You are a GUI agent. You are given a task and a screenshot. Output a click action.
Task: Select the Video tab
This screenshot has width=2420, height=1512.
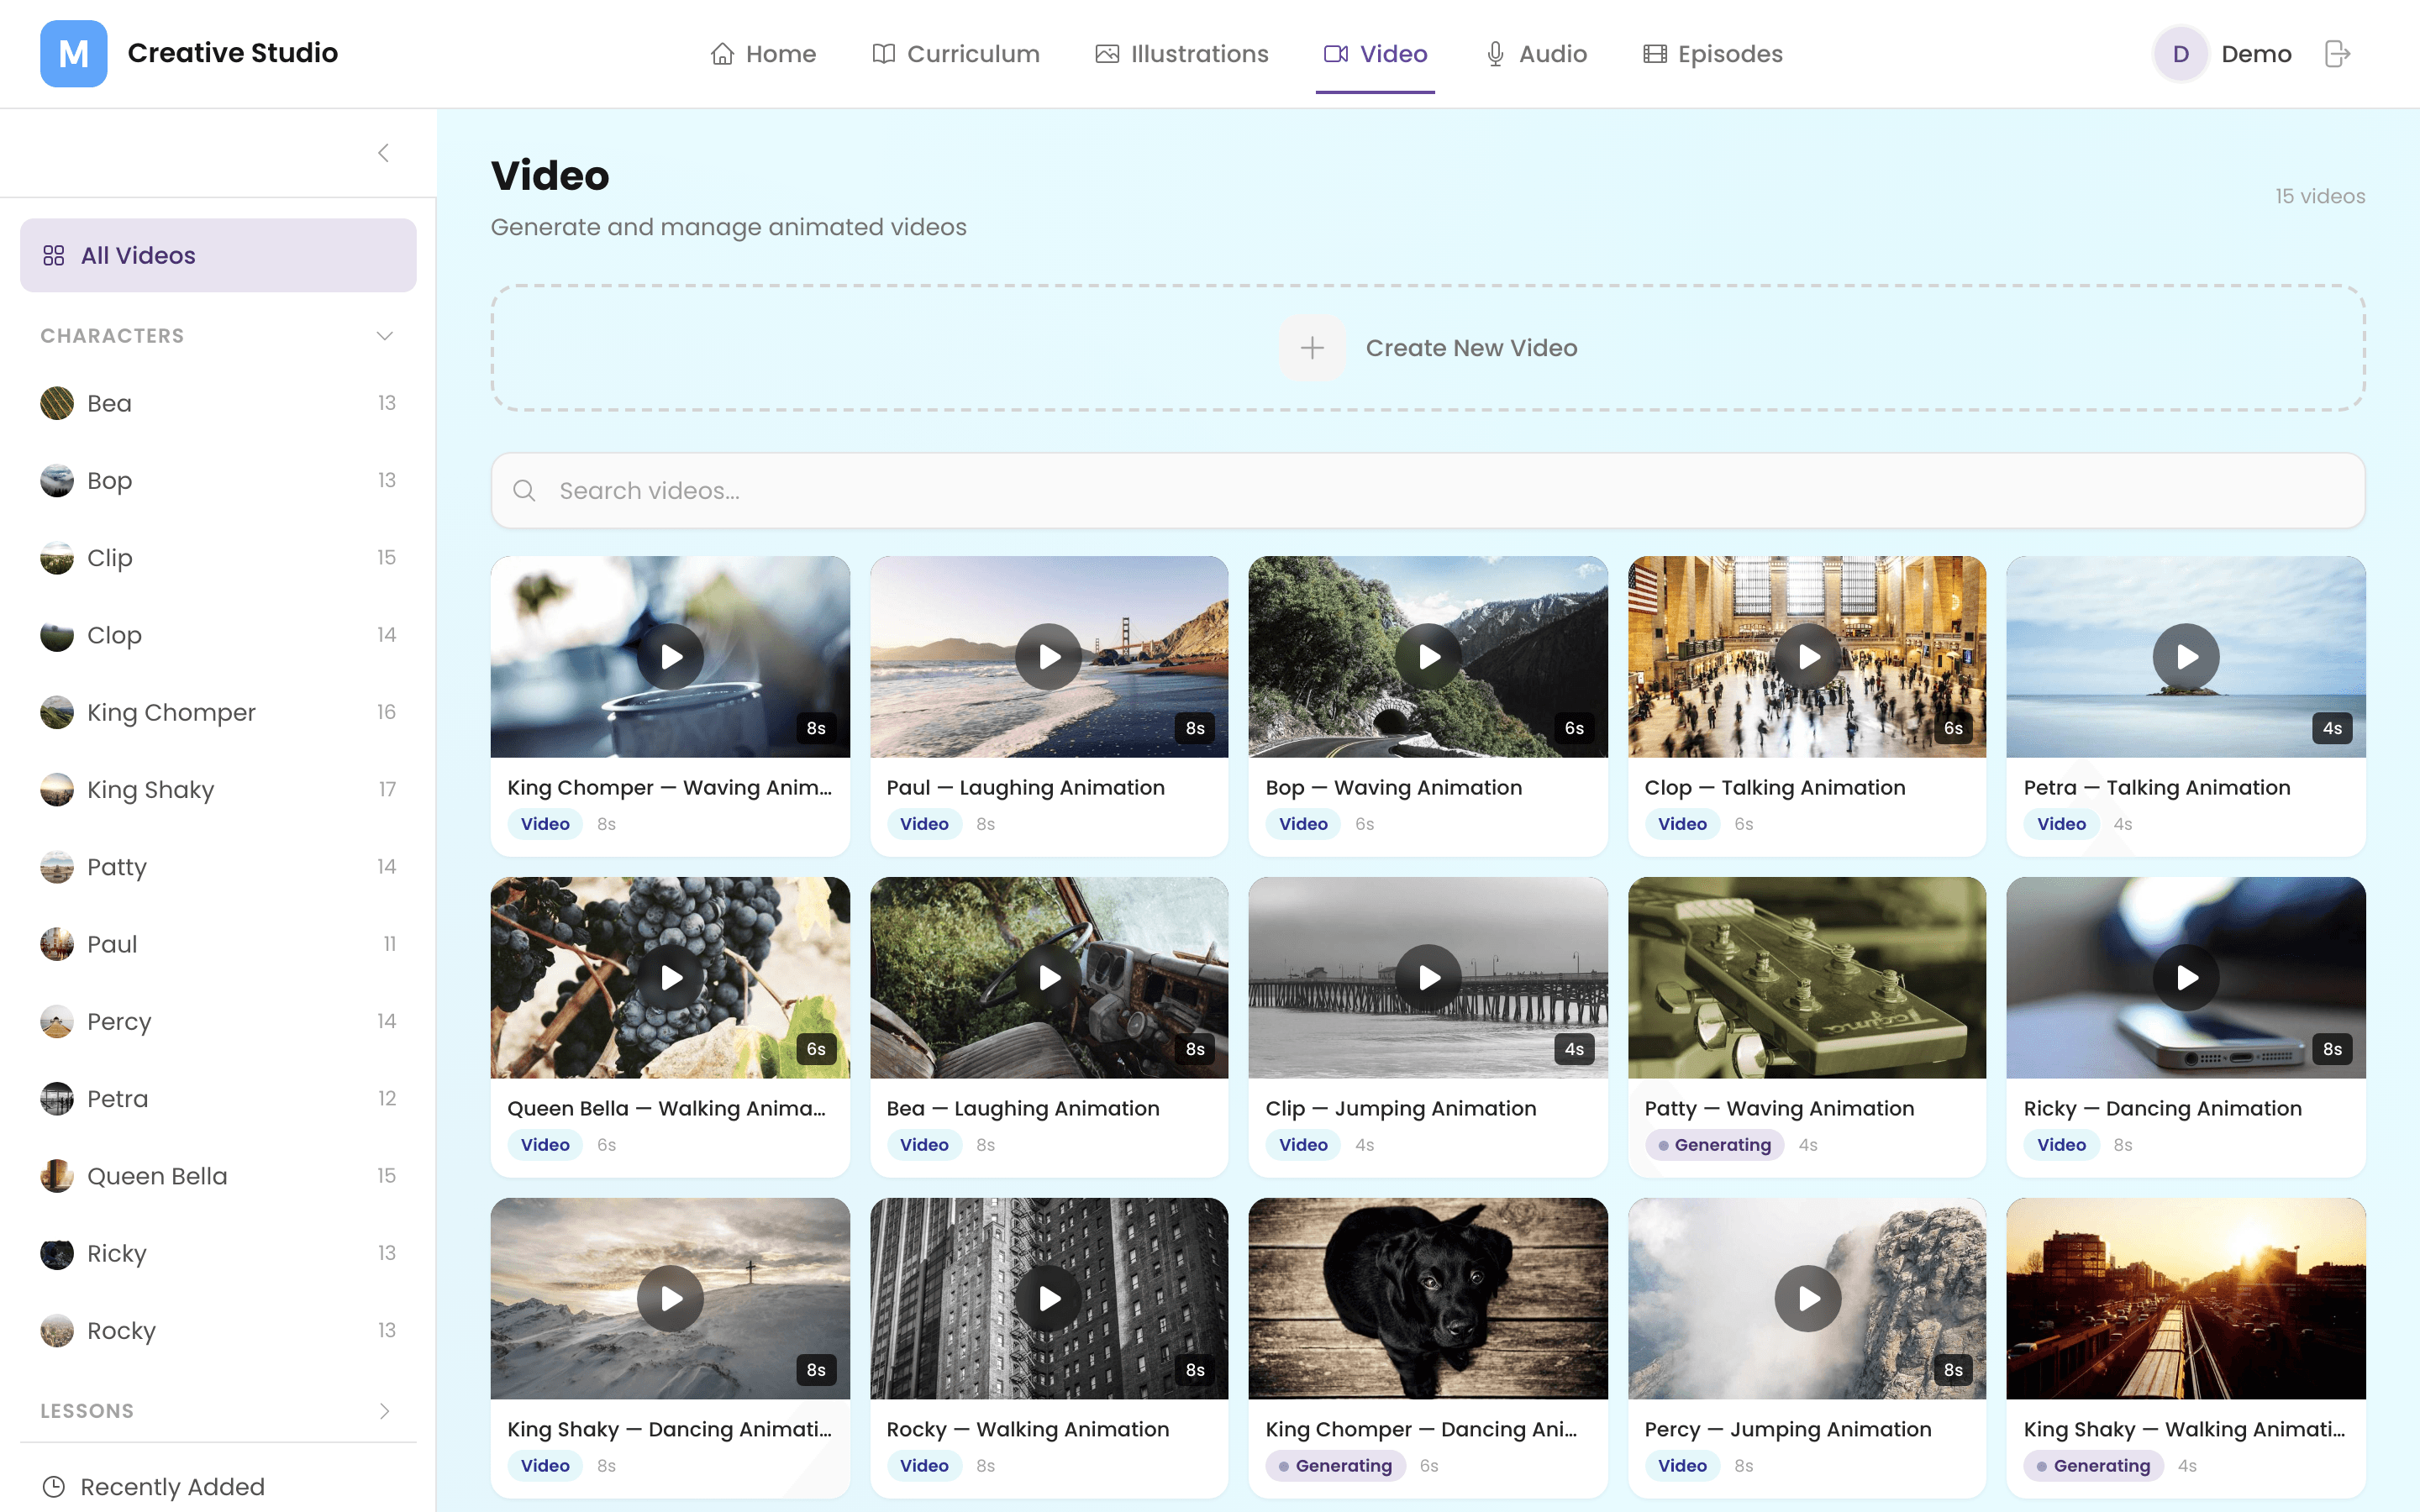(1375, 54)
